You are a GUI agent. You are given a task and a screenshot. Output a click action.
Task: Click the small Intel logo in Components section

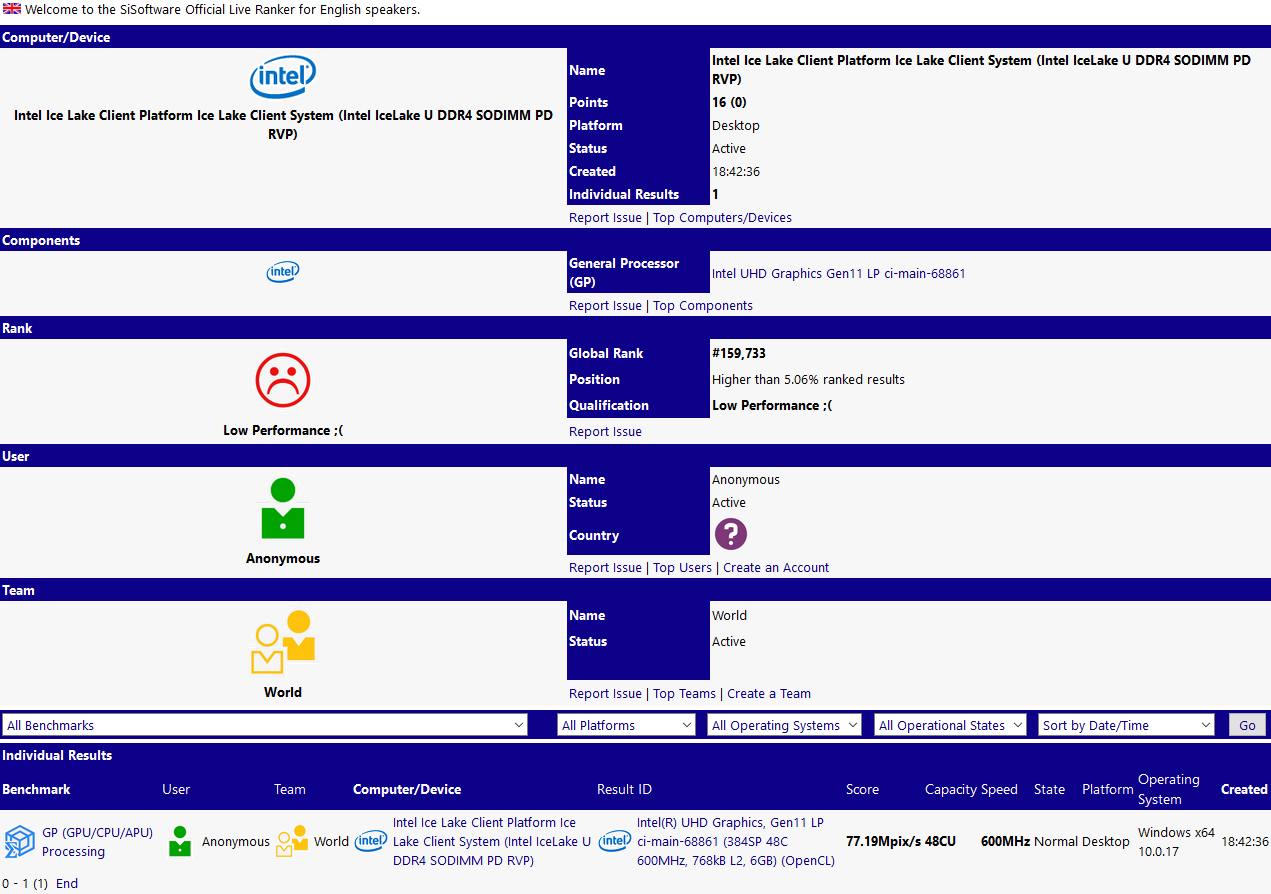[283, 272]
